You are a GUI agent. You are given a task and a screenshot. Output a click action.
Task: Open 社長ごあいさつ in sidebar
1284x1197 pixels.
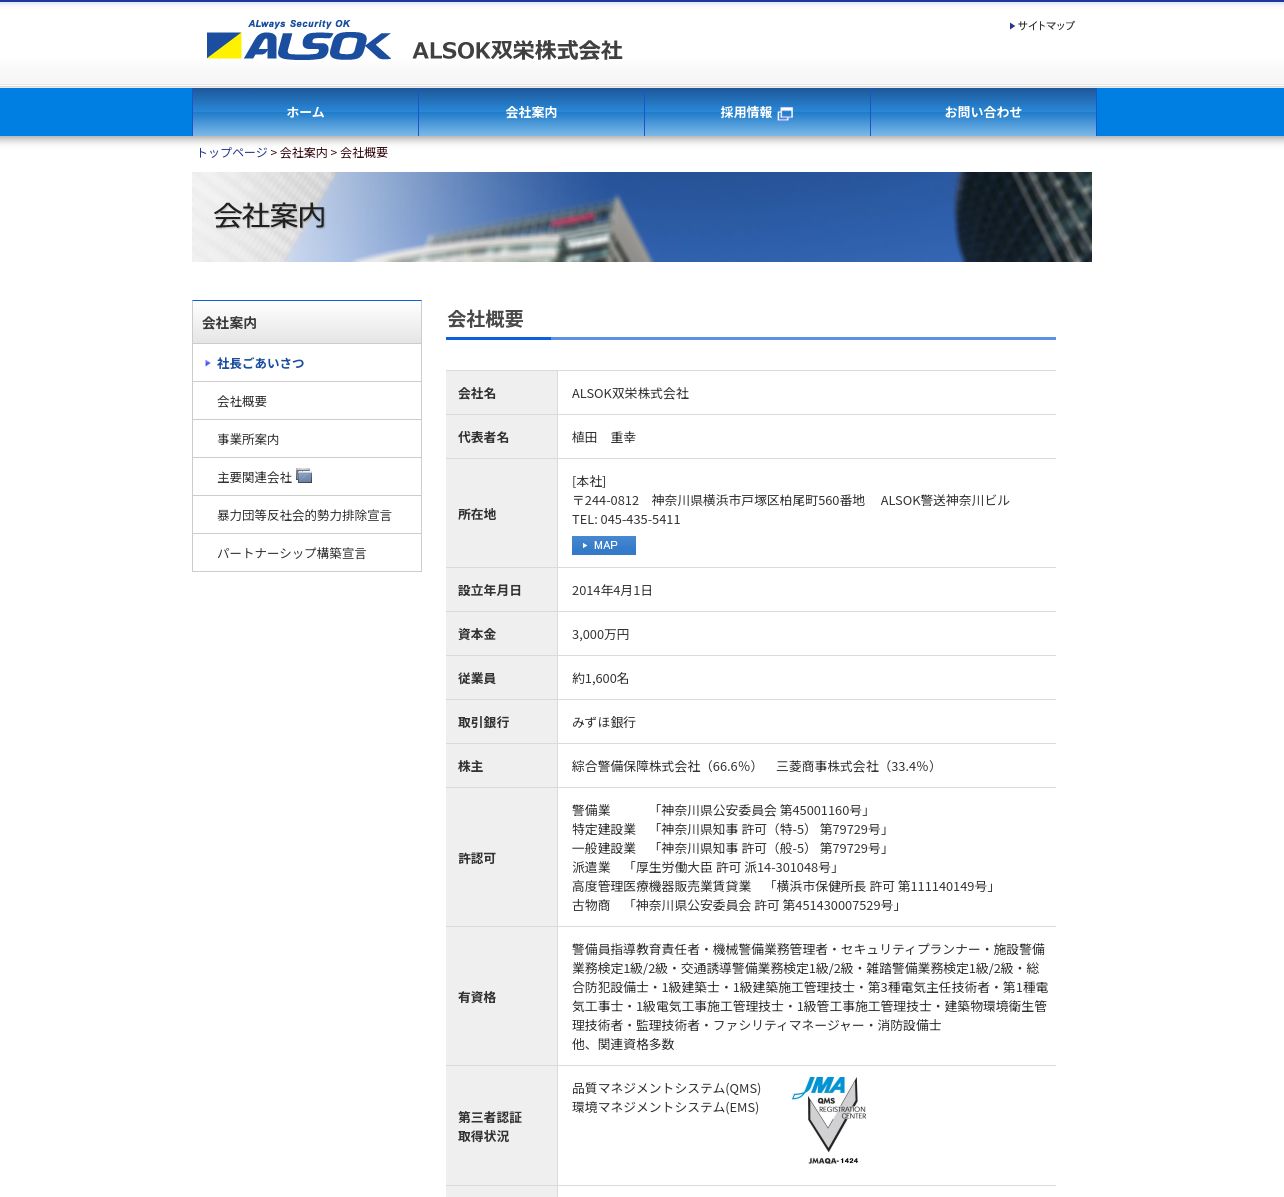pyautogui.click(x=307, y=363)
